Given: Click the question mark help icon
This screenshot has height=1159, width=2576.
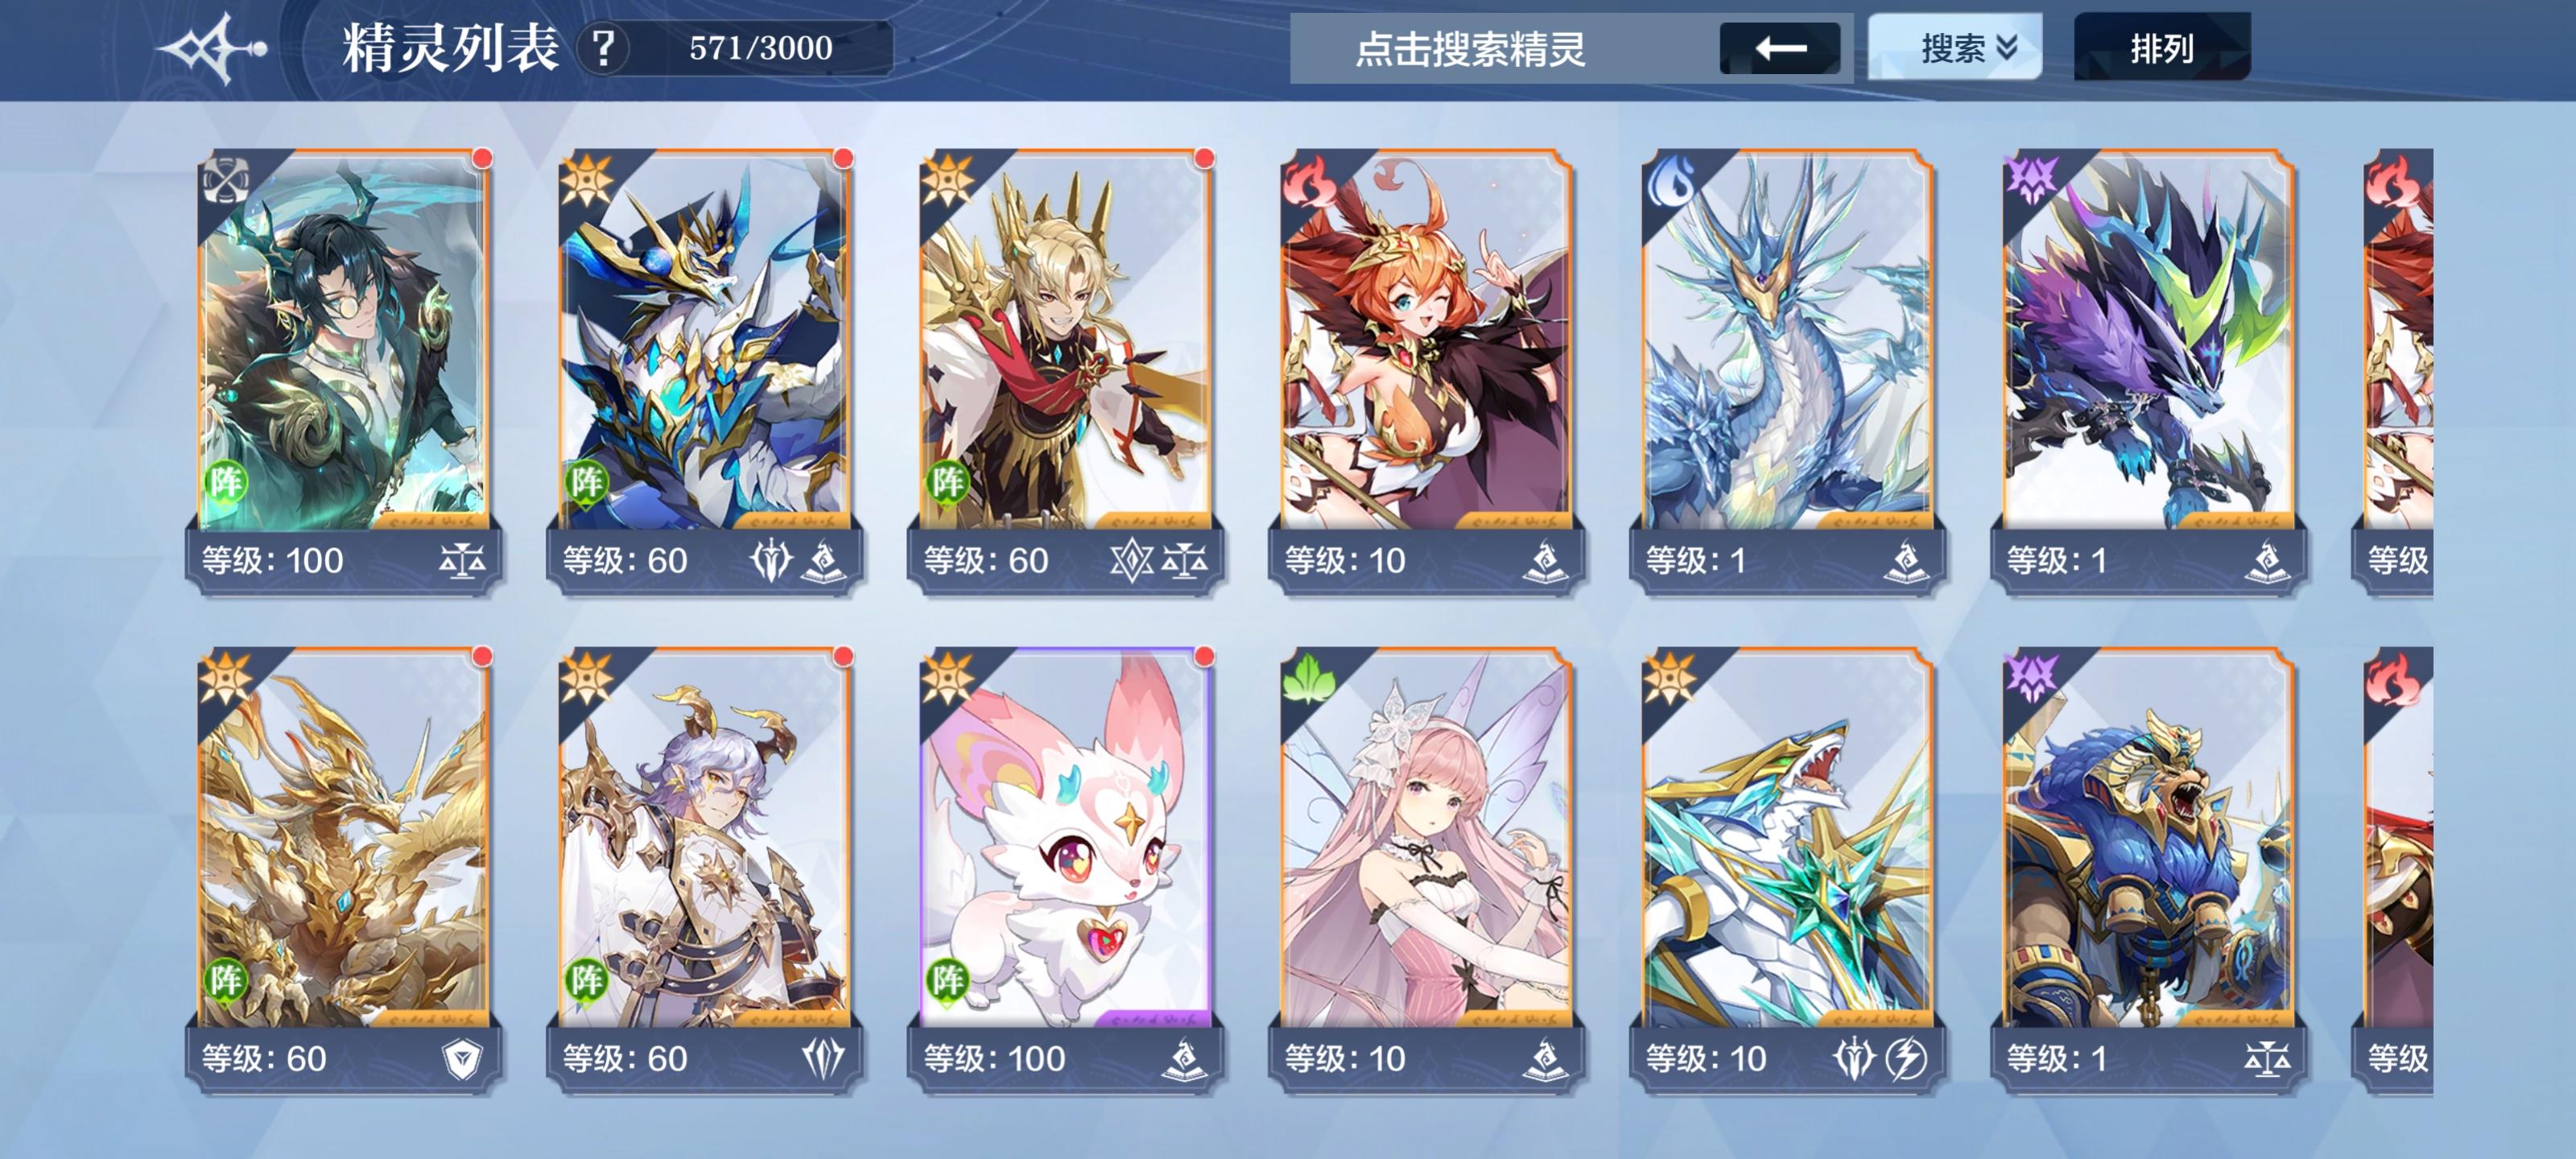Looking at the screenshot, I should tap(603, 48).
